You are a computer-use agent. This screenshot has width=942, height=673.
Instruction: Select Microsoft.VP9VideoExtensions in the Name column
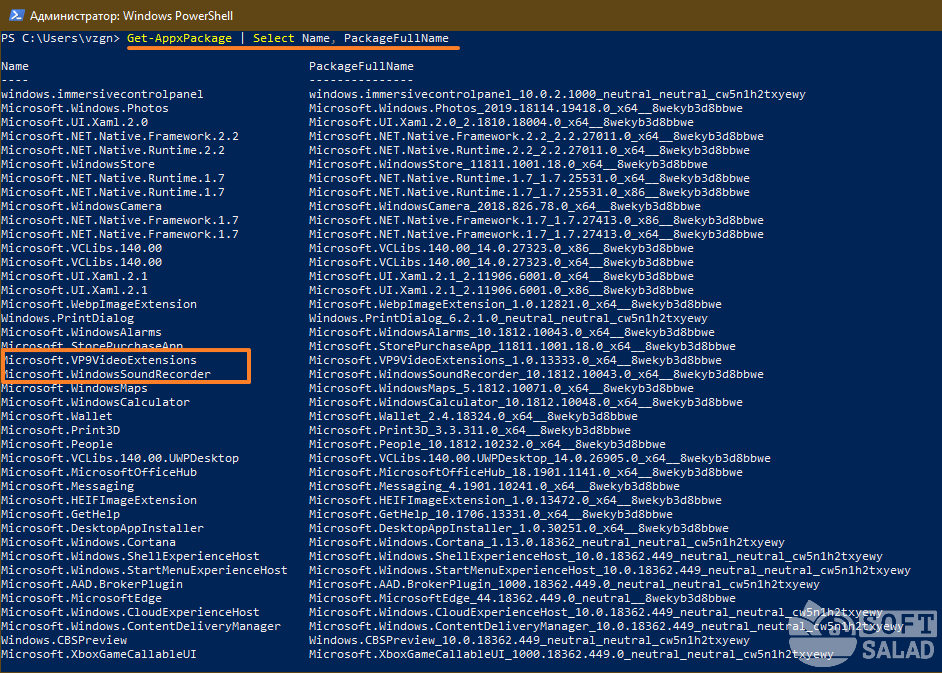click(x=99, y=360)
